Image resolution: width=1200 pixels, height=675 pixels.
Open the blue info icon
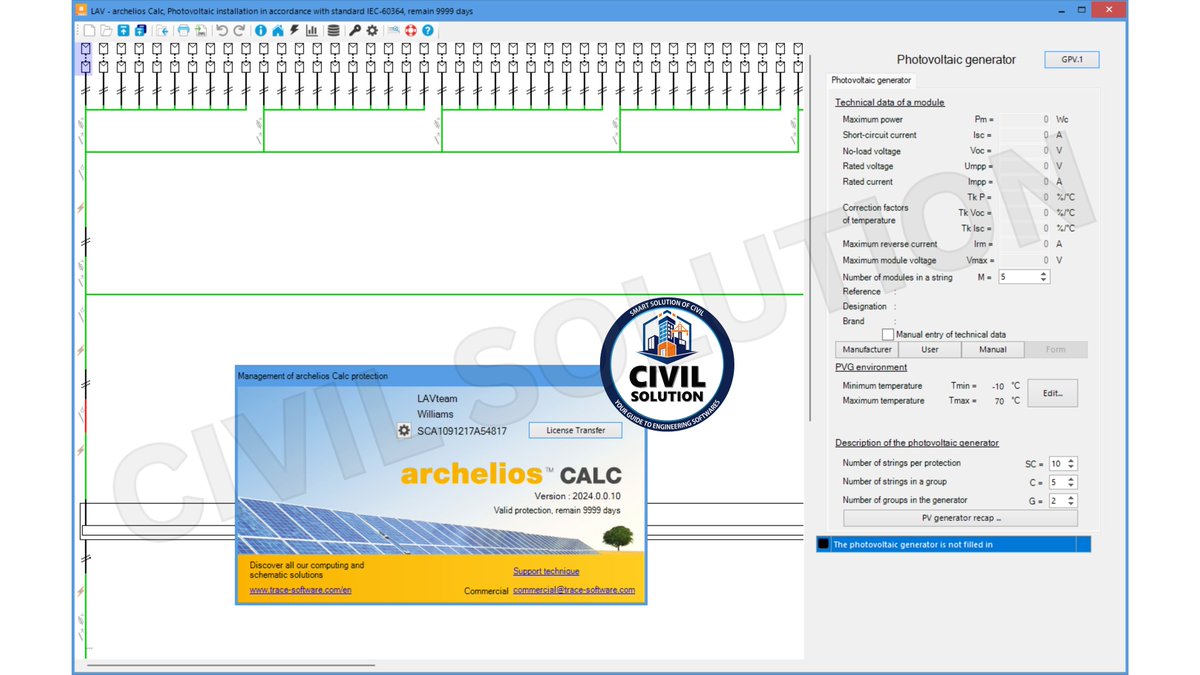click(261, 31)
